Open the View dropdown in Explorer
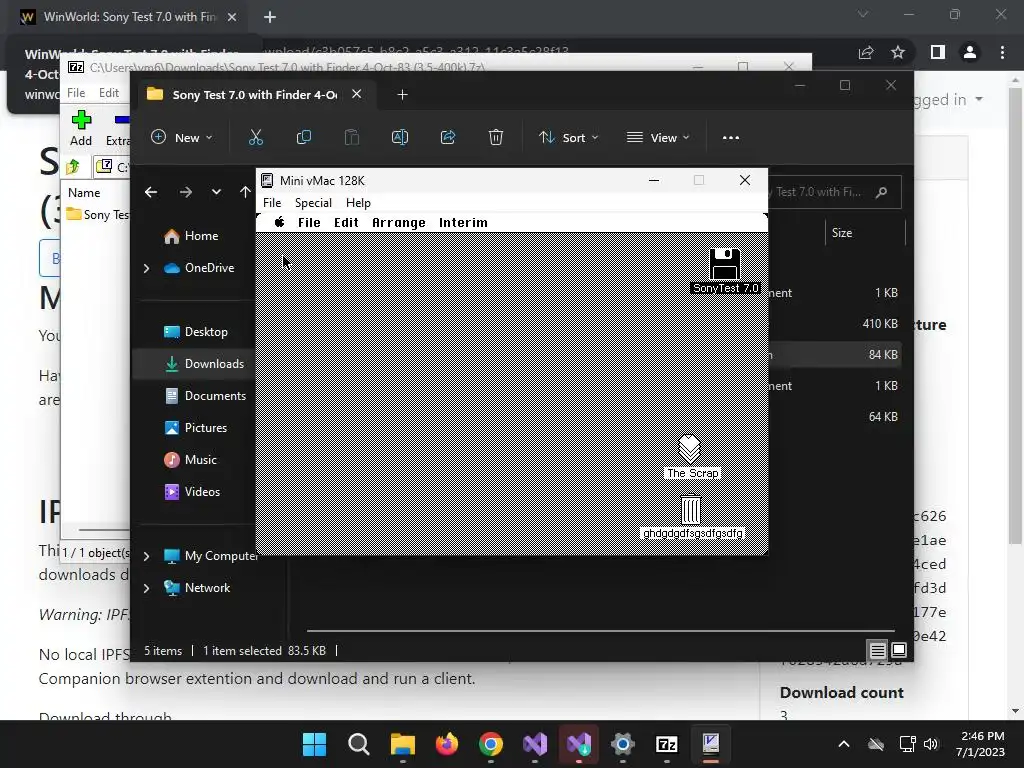 pyautogui.click(x=658, y=138)
